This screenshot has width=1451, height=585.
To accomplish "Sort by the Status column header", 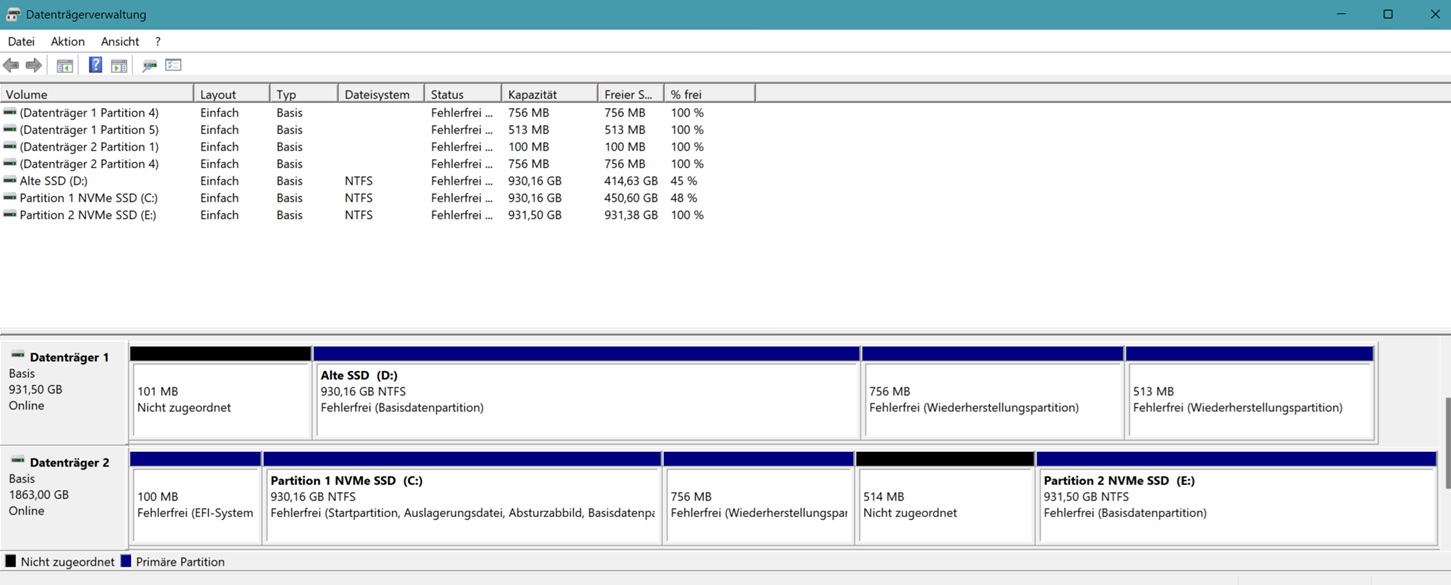I will 463,94.
